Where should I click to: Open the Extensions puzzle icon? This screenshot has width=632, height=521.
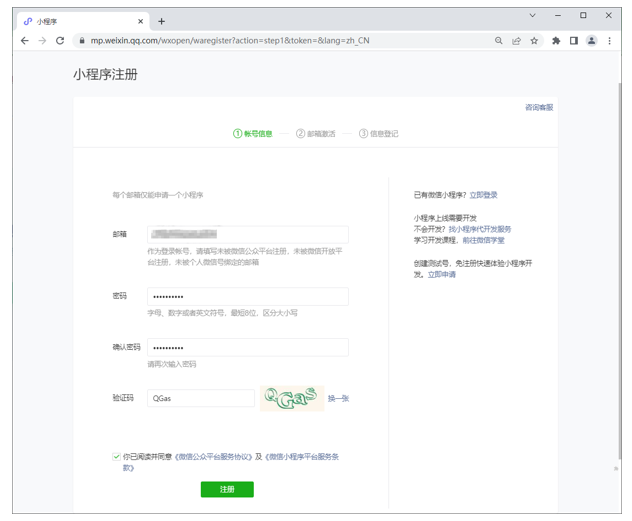click(556, 41)
